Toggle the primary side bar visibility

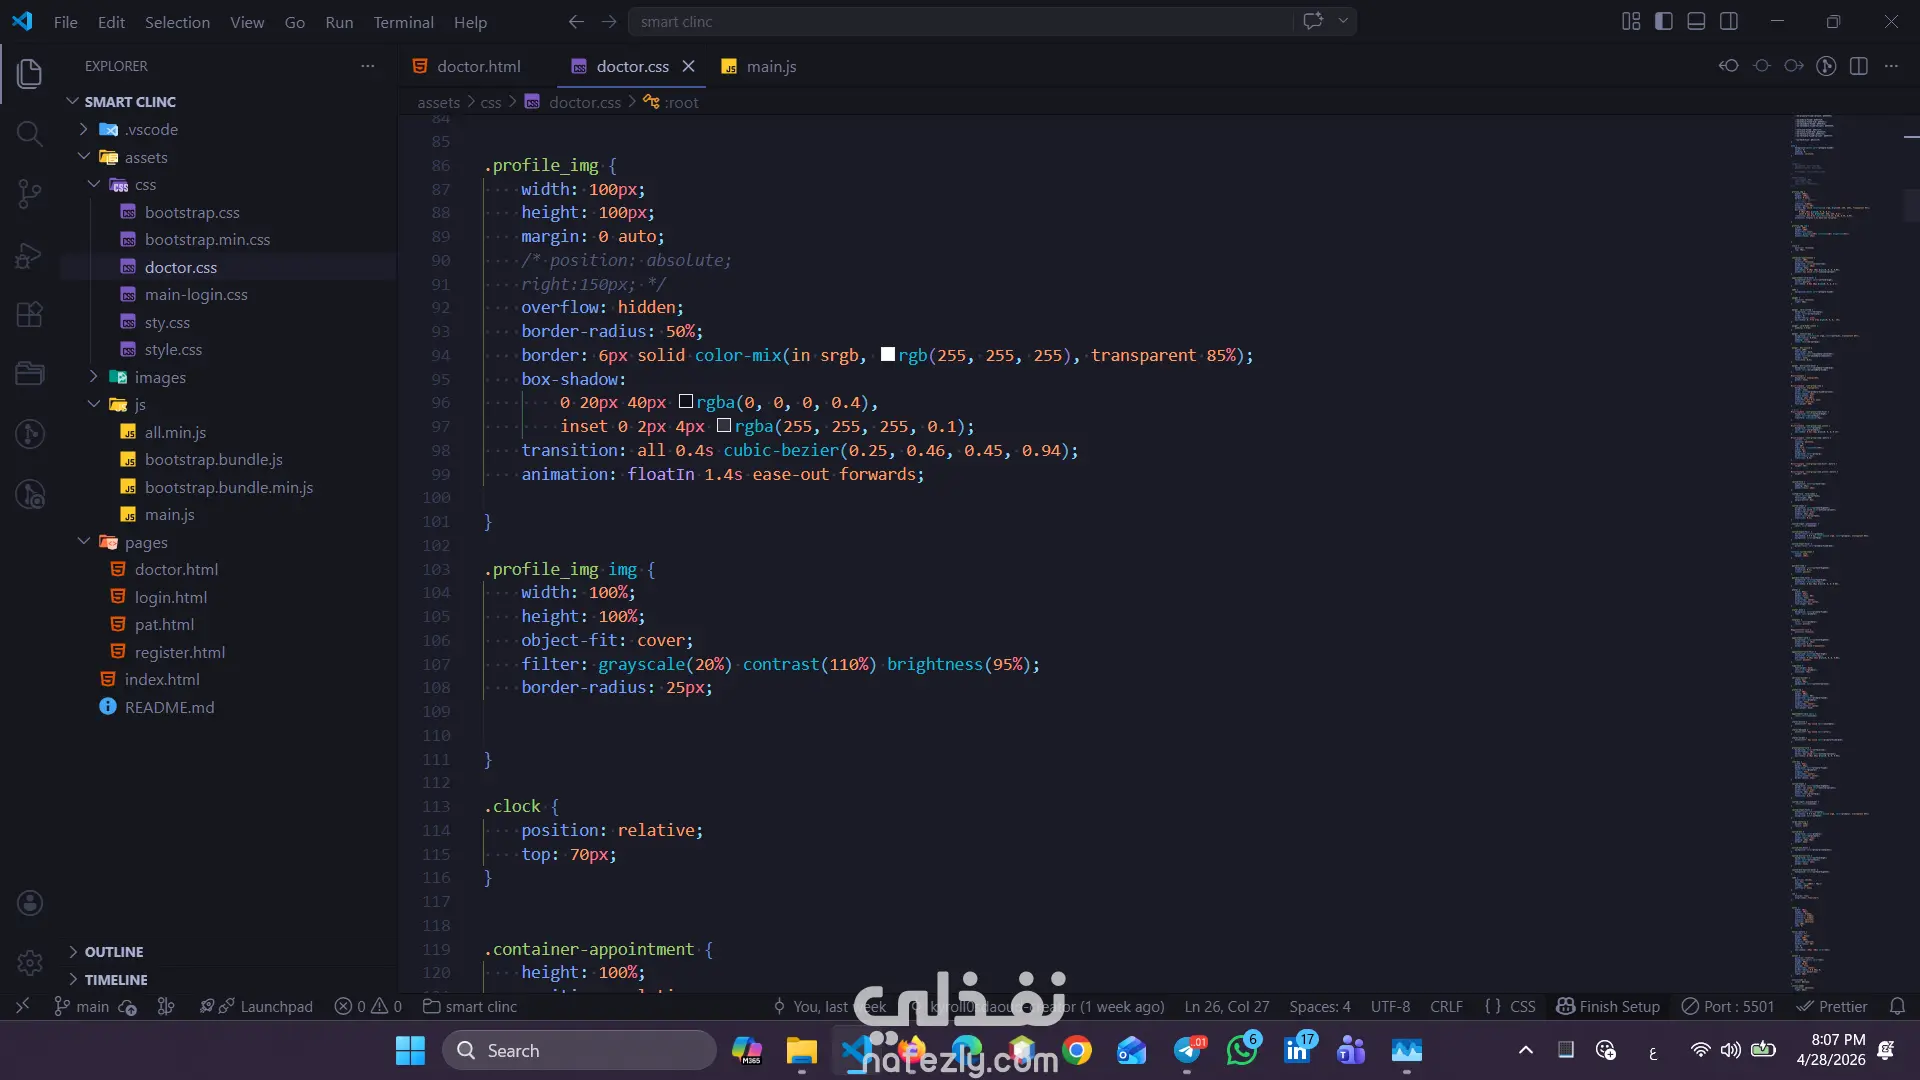[1664, 21]
